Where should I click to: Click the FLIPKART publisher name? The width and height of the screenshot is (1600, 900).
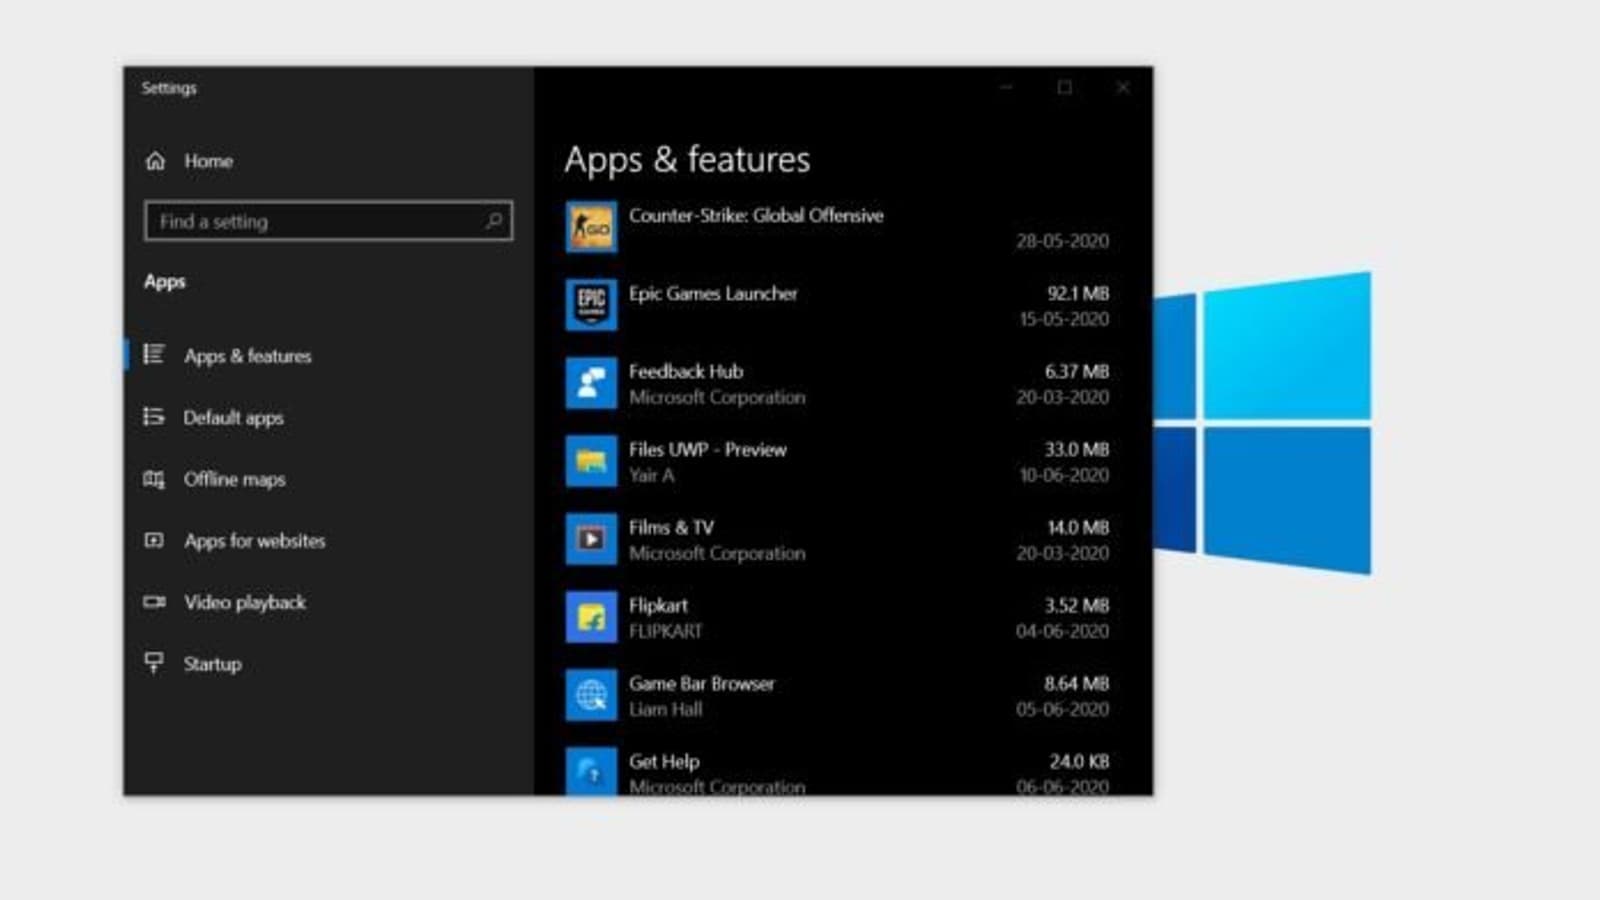click(x=666, y=631)
